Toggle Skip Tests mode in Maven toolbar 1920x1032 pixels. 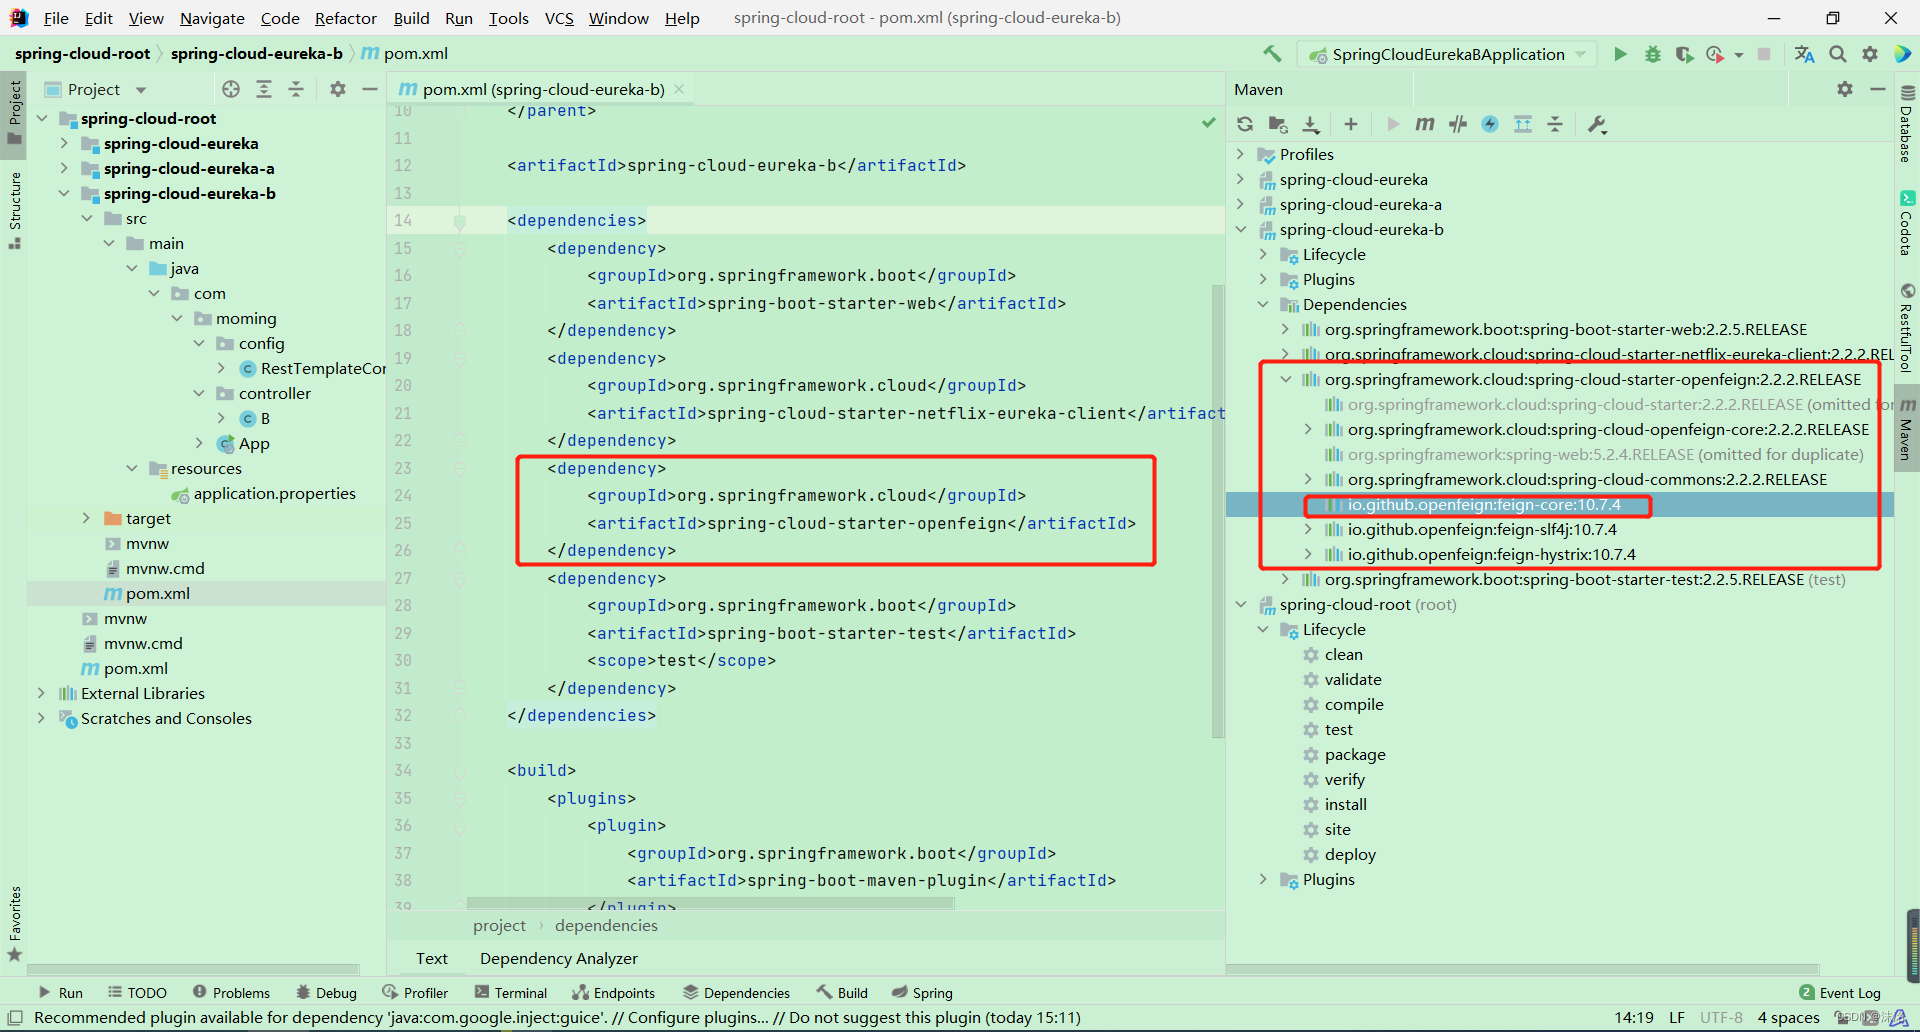[x=1490, y=124]
